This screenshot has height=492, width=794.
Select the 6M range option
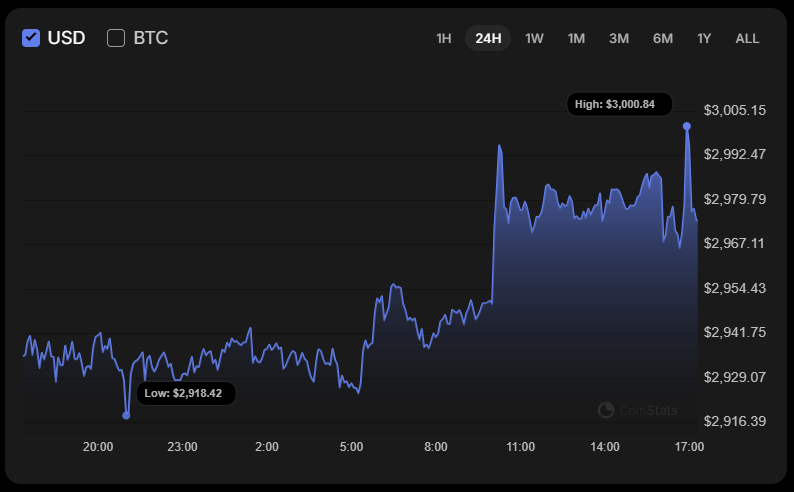click(x=663, y=38)
